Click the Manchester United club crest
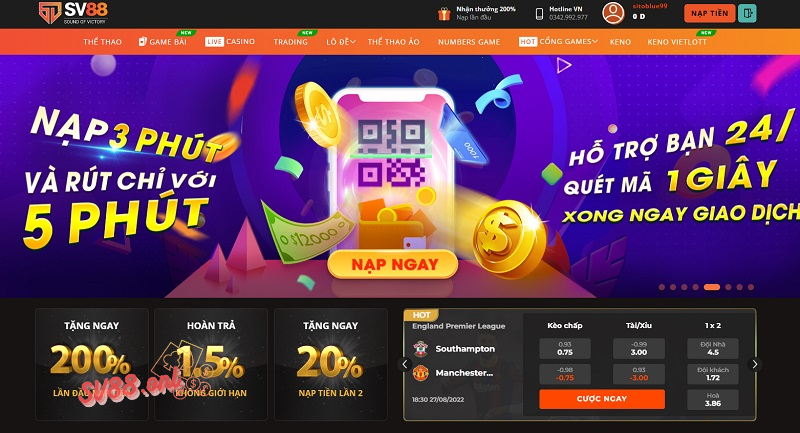 (420, 373)
